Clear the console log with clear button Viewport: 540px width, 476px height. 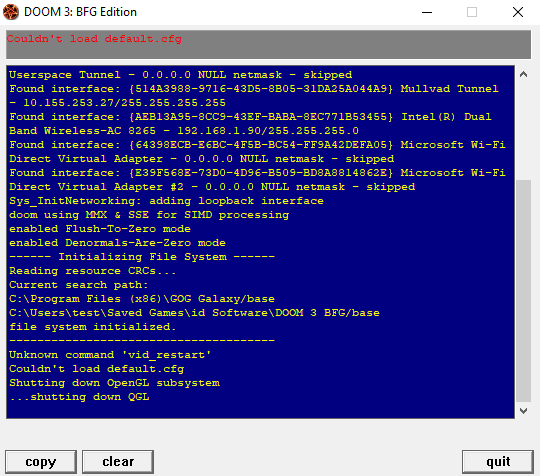118,462
